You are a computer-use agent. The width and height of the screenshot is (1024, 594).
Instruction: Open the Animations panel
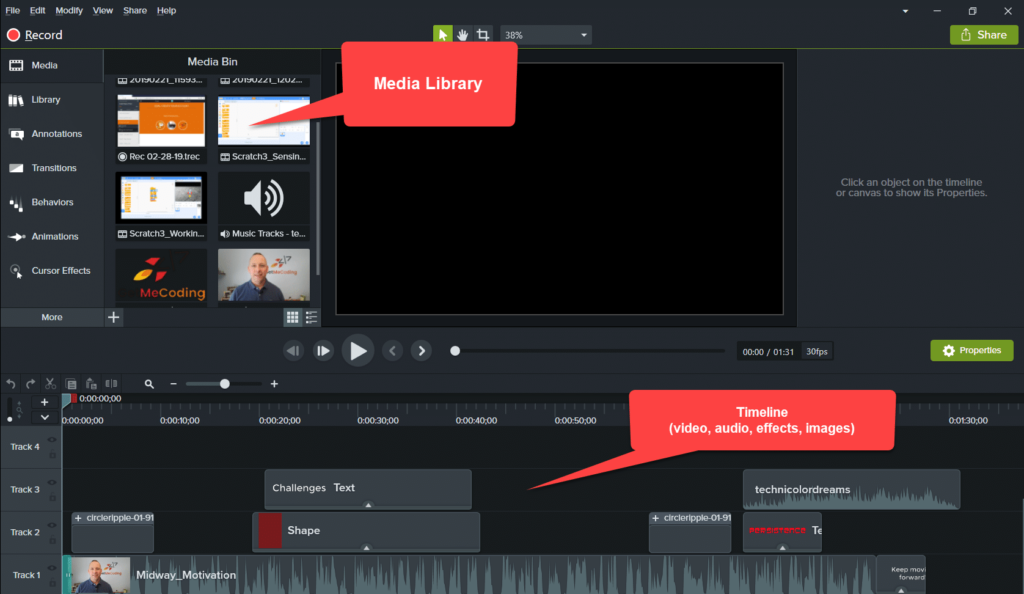(x=52, y=236)
